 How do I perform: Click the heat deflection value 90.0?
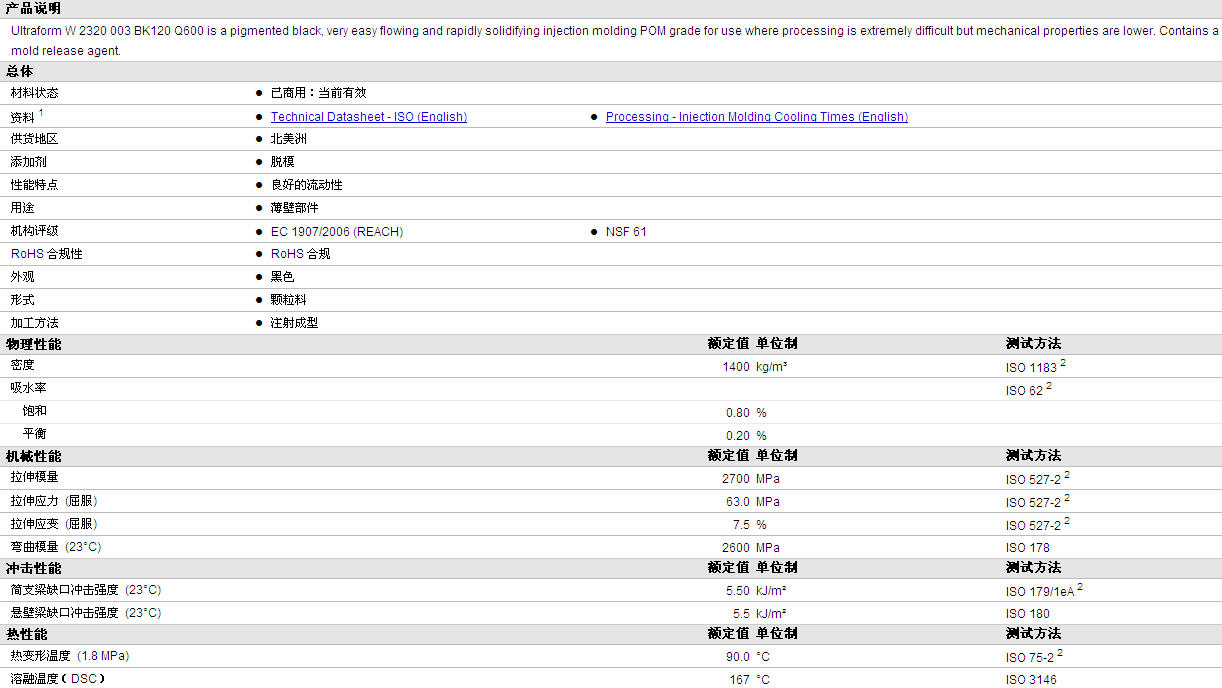pos(738,657)
